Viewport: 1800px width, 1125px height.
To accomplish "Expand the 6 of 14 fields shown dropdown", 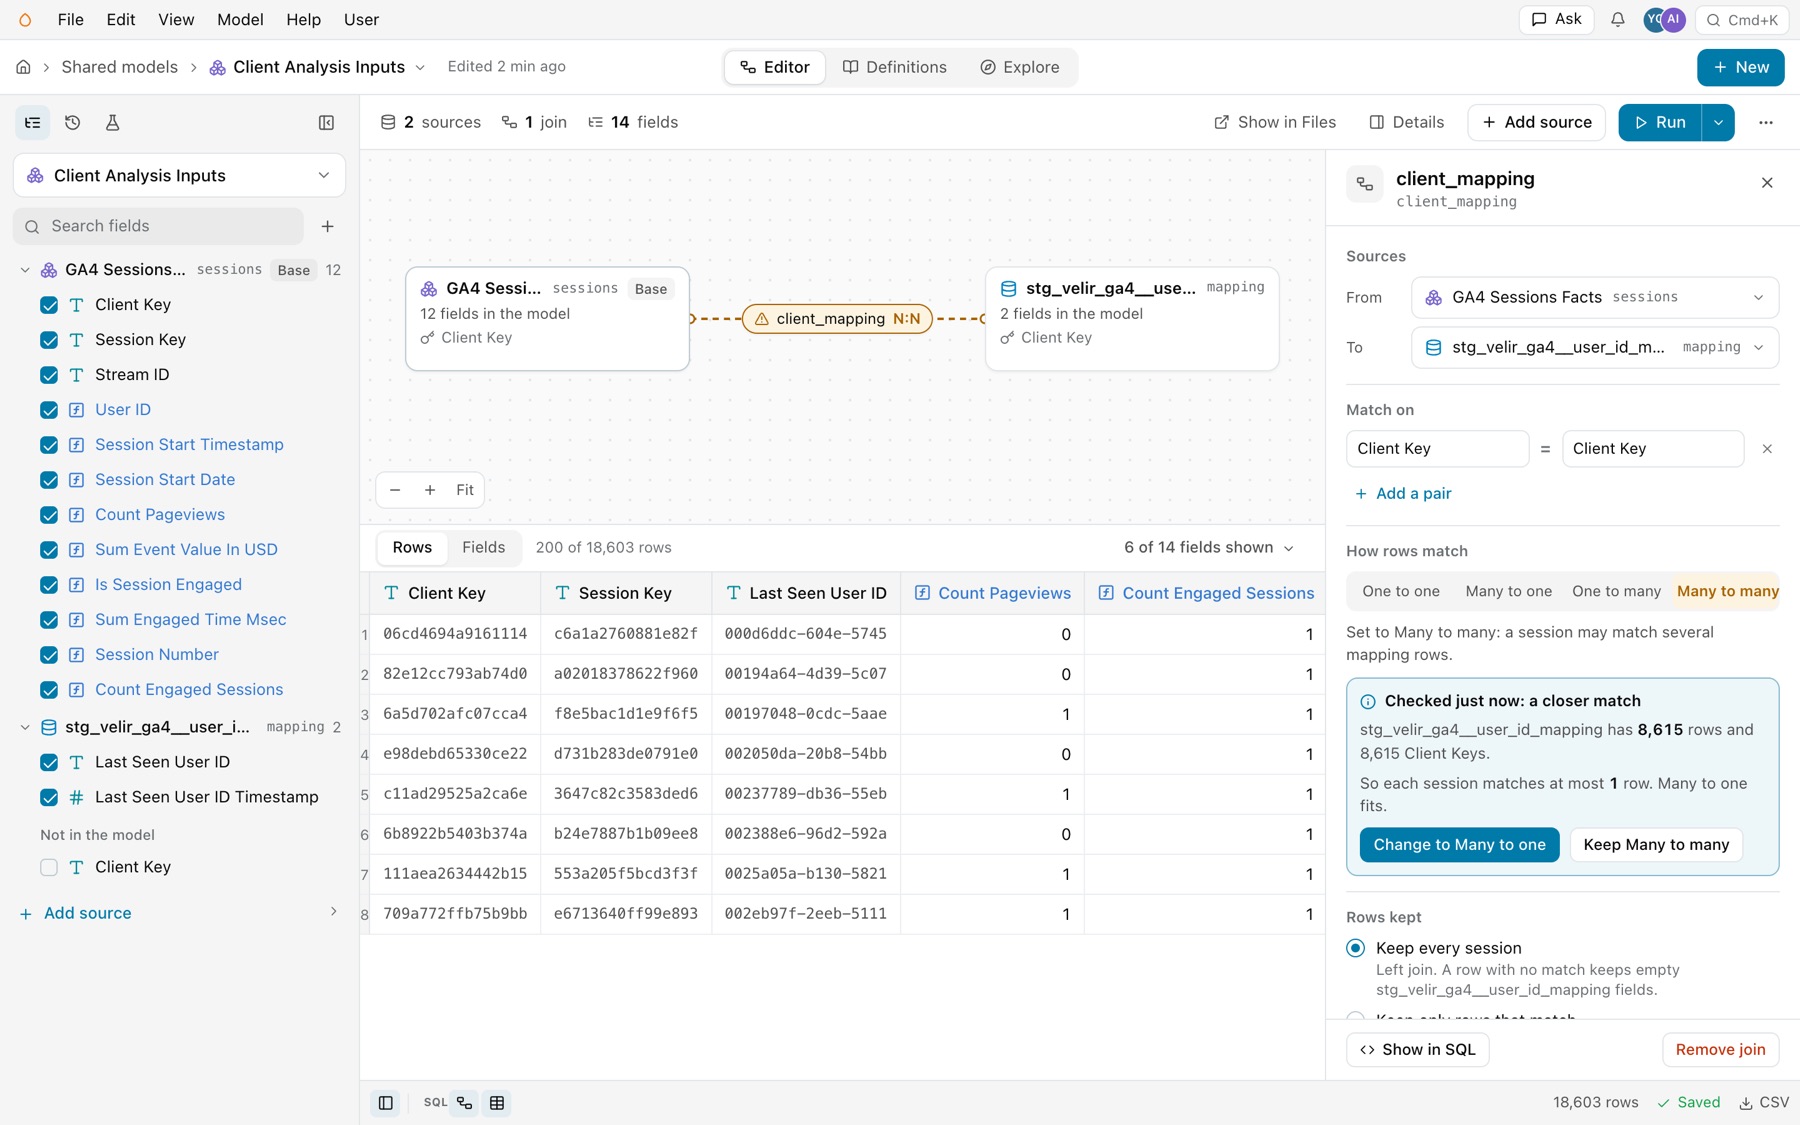I will [1208, 548].
